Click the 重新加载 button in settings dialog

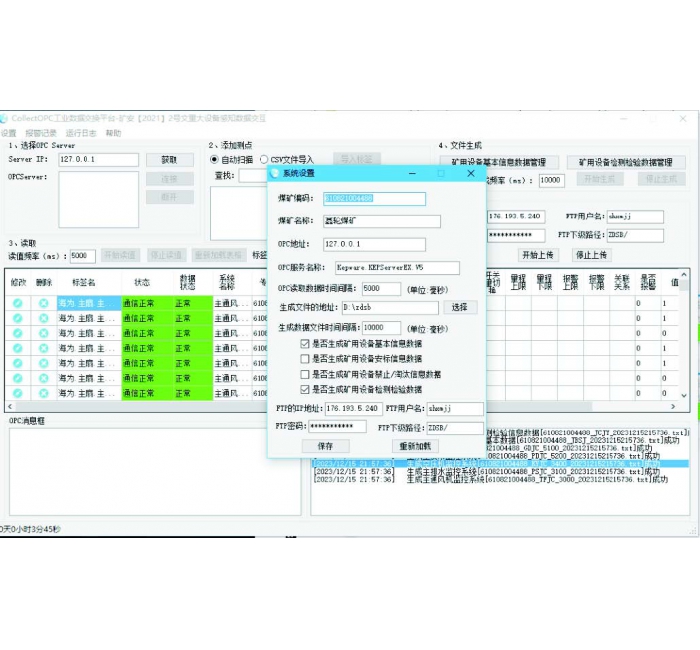[x=416, y=445]
